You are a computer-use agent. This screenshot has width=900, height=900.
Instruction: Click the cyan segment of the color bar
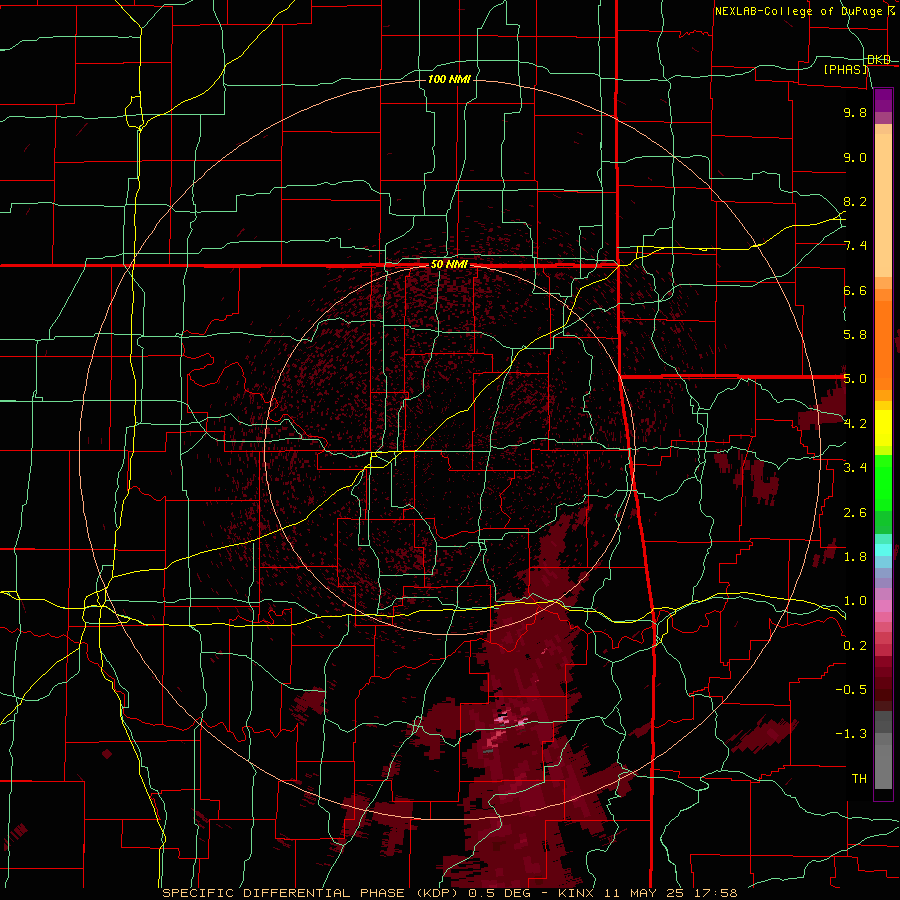[883, 550]
